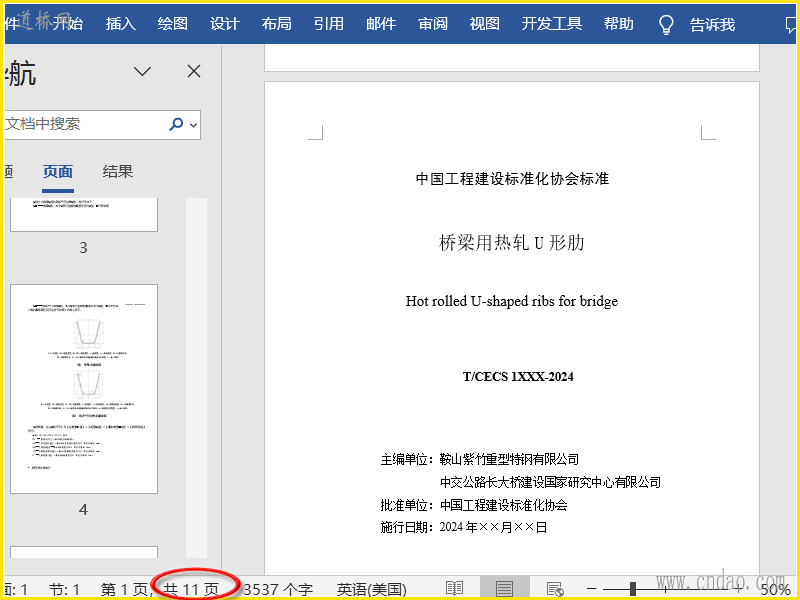Click the line 中交公路长大桥建设国家研究中心有限公司

(551, 482)
